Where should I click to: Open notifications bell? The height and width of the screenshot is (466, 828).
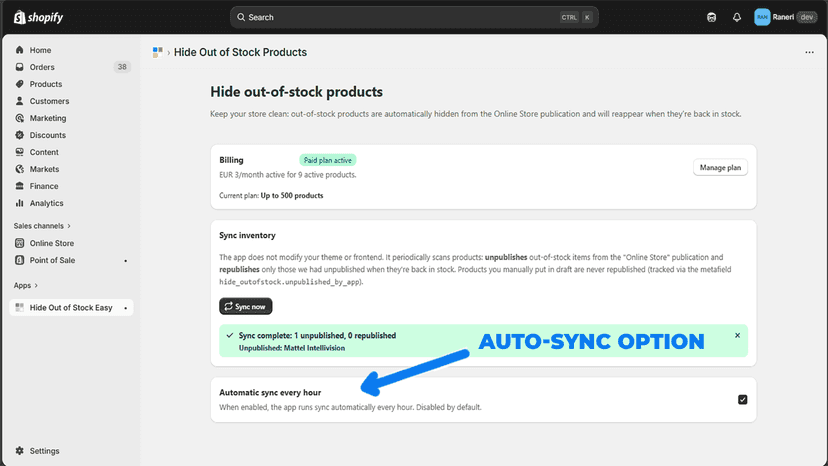(737, 17)
